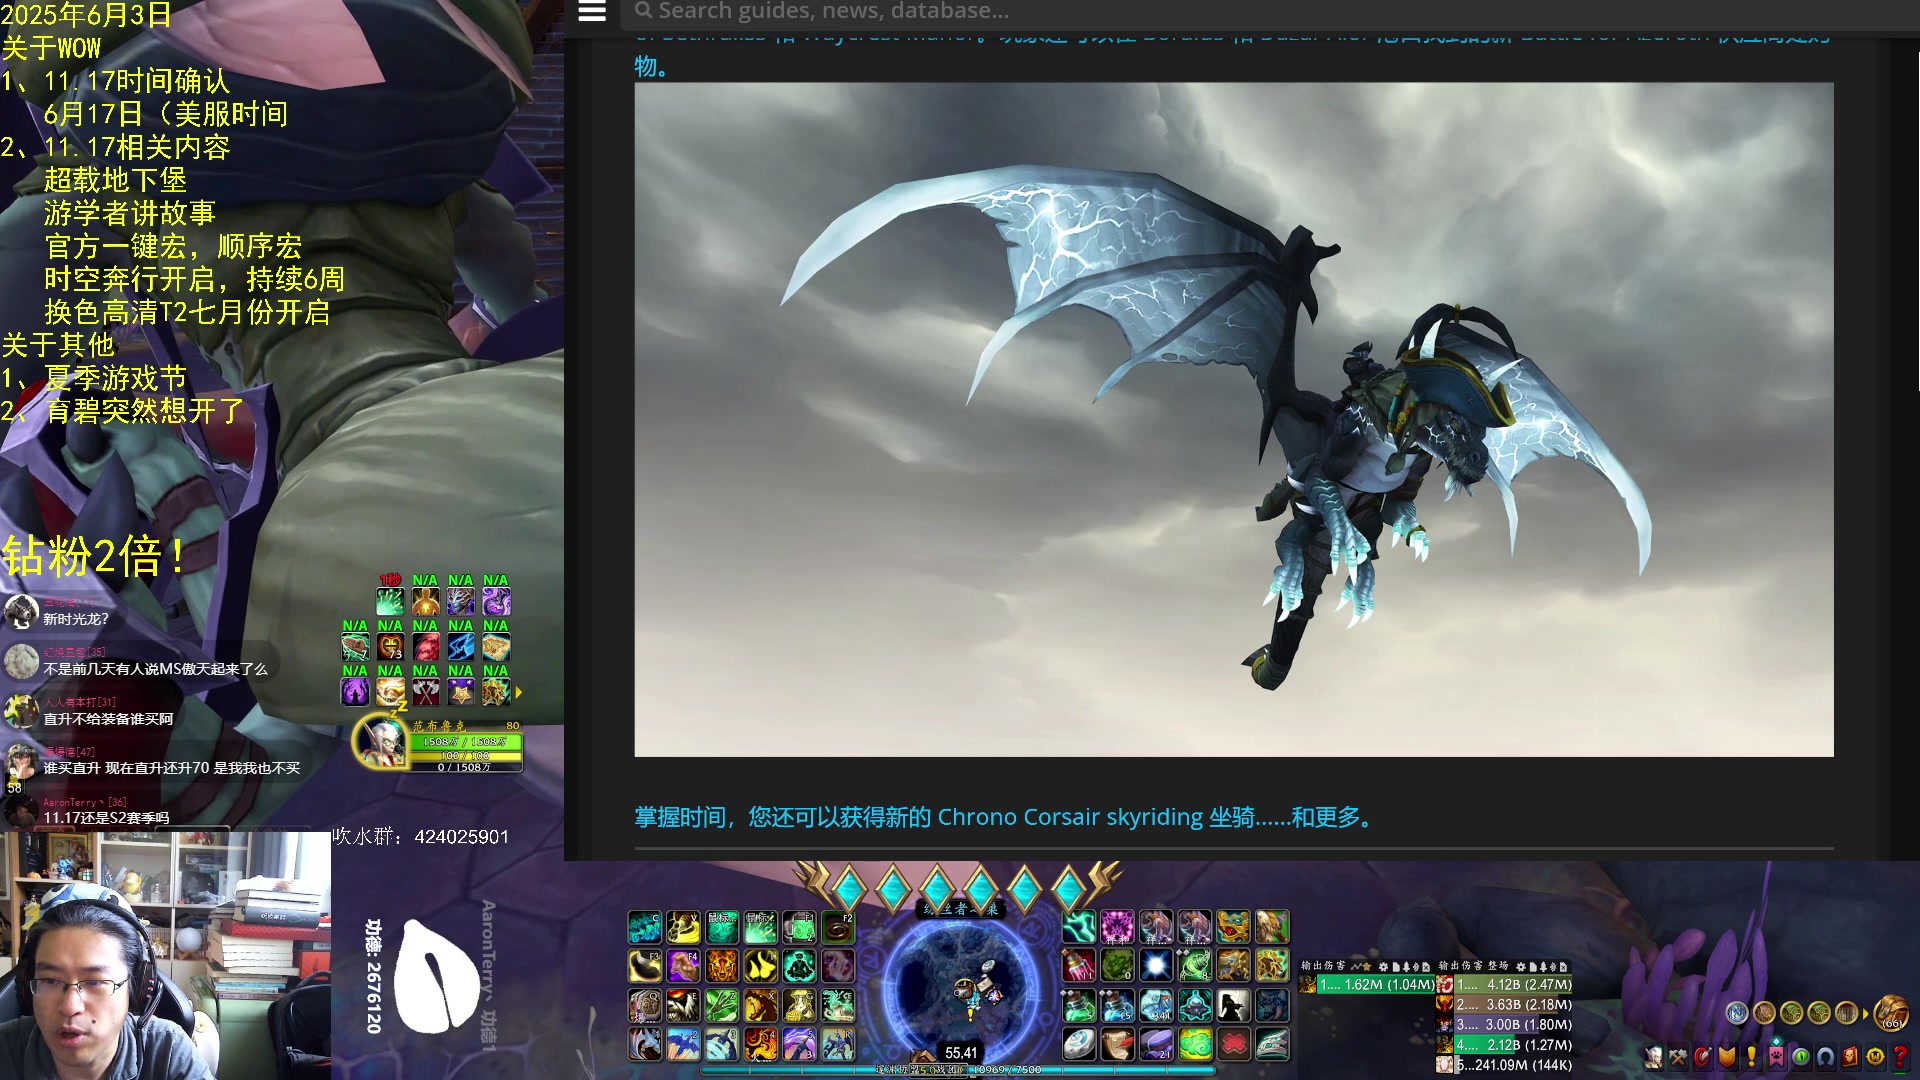Click chat message '新时光龙?'
Viewport: 1920px width, 1080px height.
[x=76, y=619]
